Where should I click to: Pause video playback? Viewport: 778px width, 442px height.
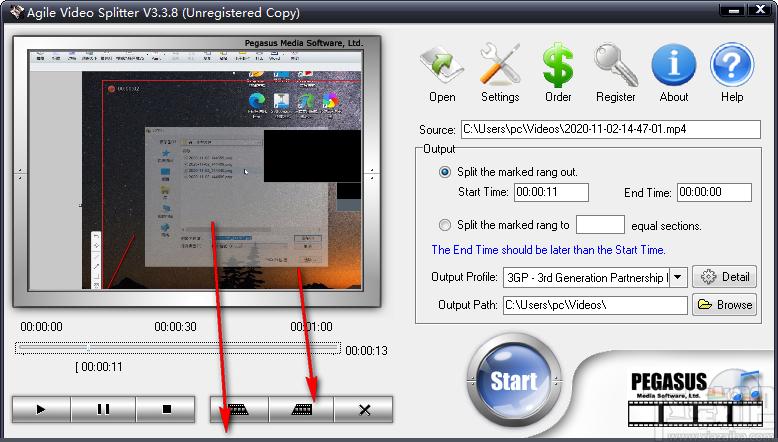pos(103,409)
